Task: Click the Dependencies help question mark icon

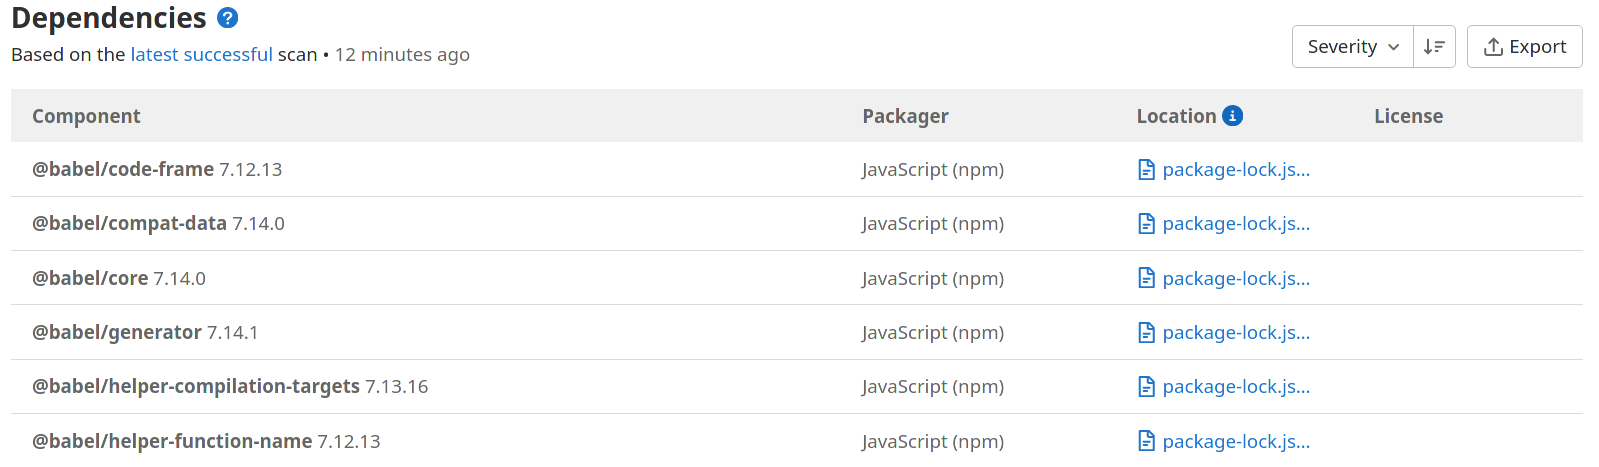Action: [228, 18]
